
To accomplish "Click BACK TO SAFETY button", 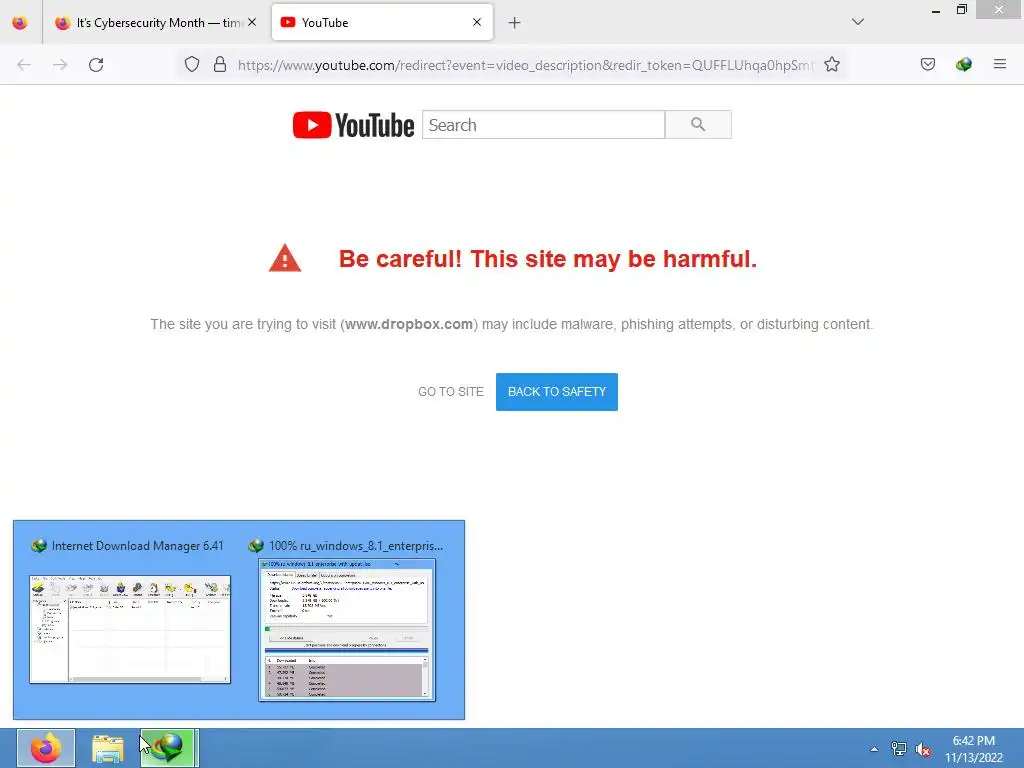I will (556, 392).
